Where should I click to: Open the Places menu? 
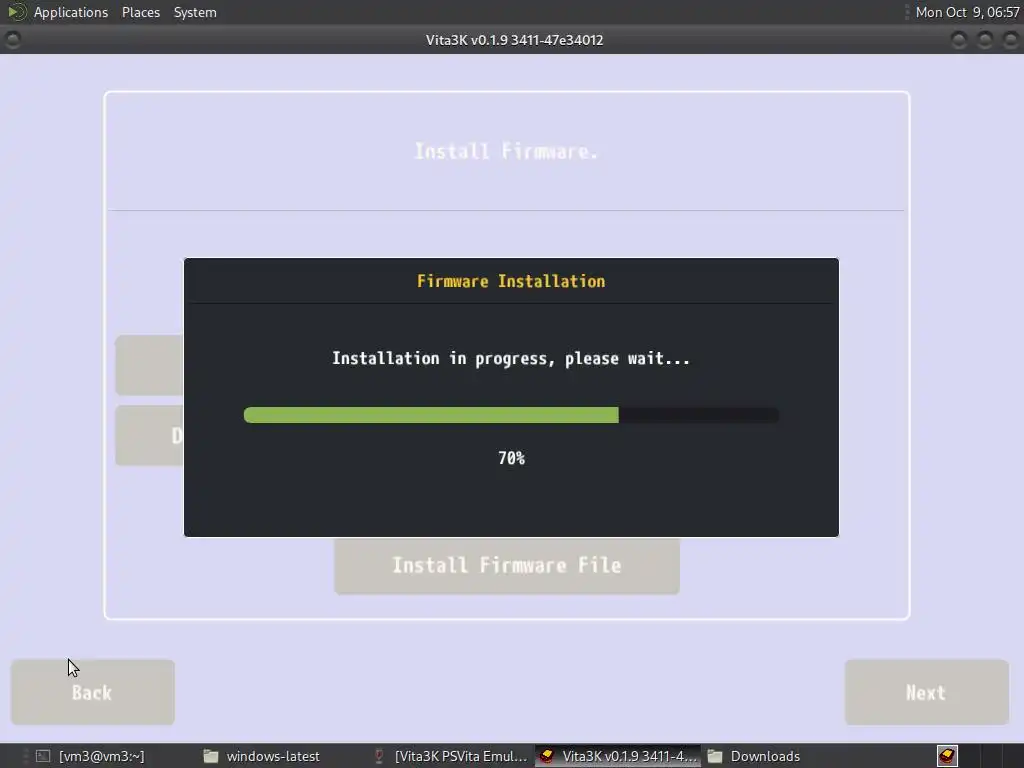pyautogui.click(x=140, y=12)
